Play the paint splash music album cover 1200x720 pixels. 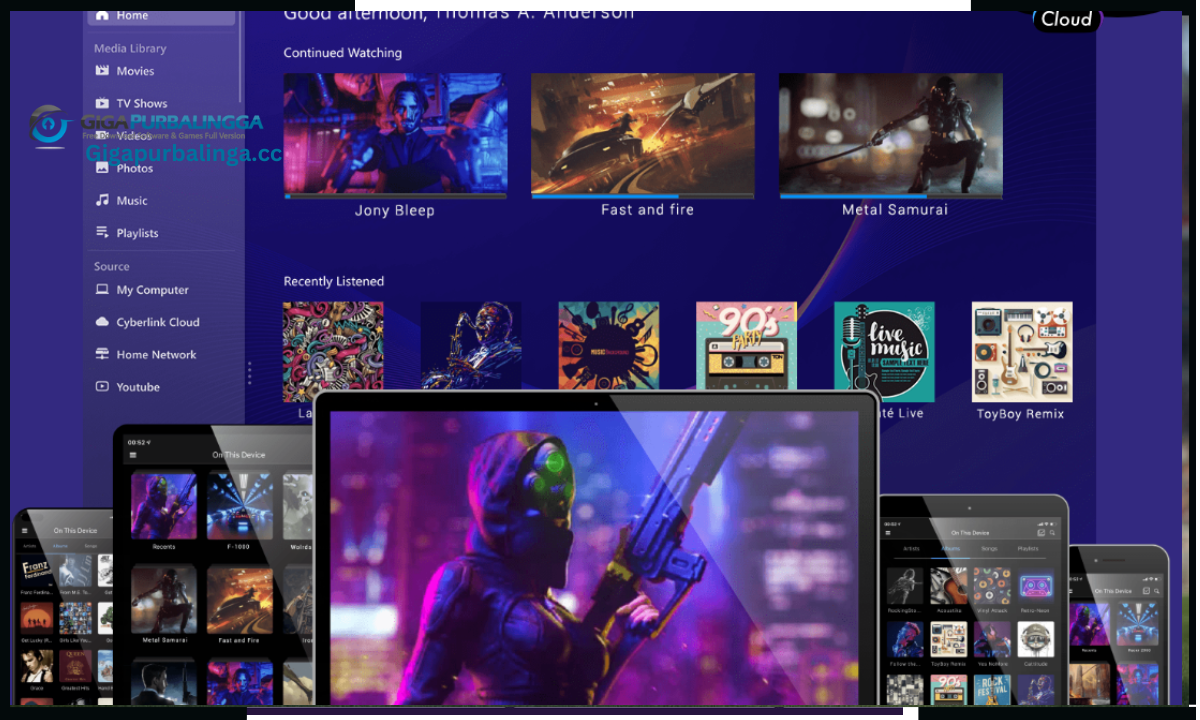point(608,346)
